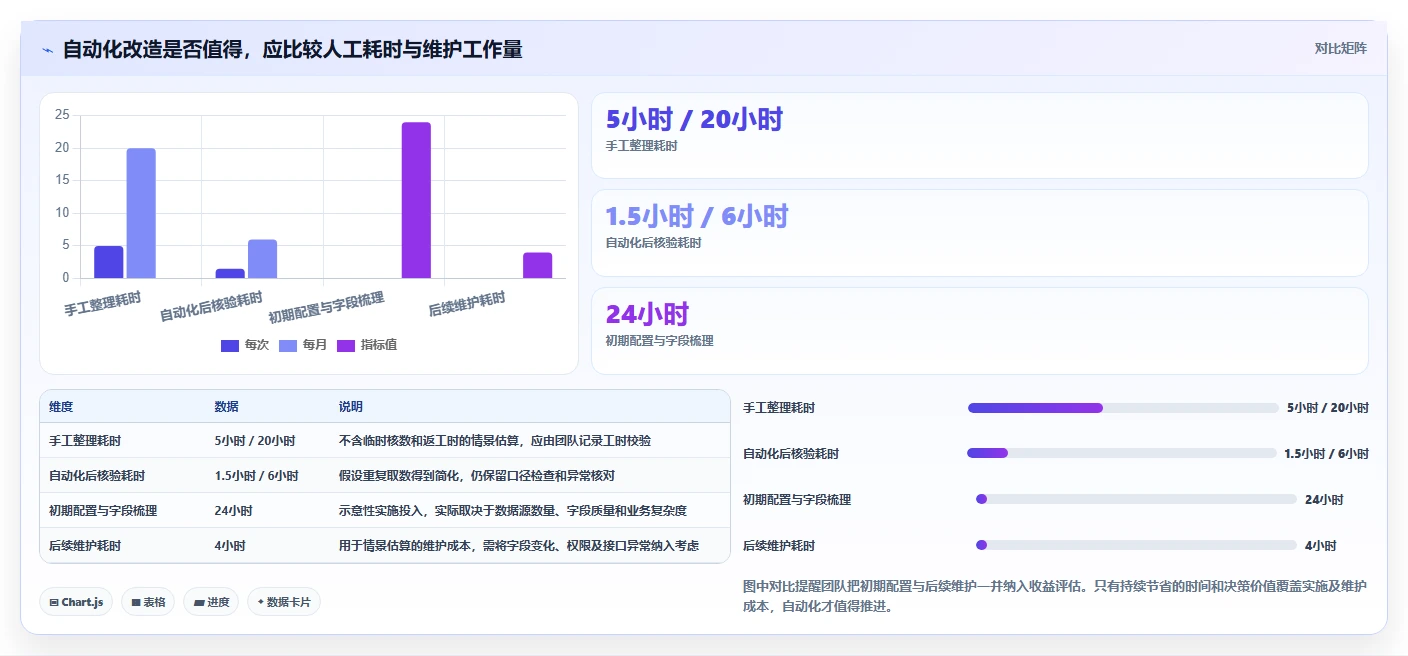Image resolution: width=1408 pixels, height=656 pixels.
Task: Click the 后续维护耗时 progress bar
Action: (x=1136, y=545)
